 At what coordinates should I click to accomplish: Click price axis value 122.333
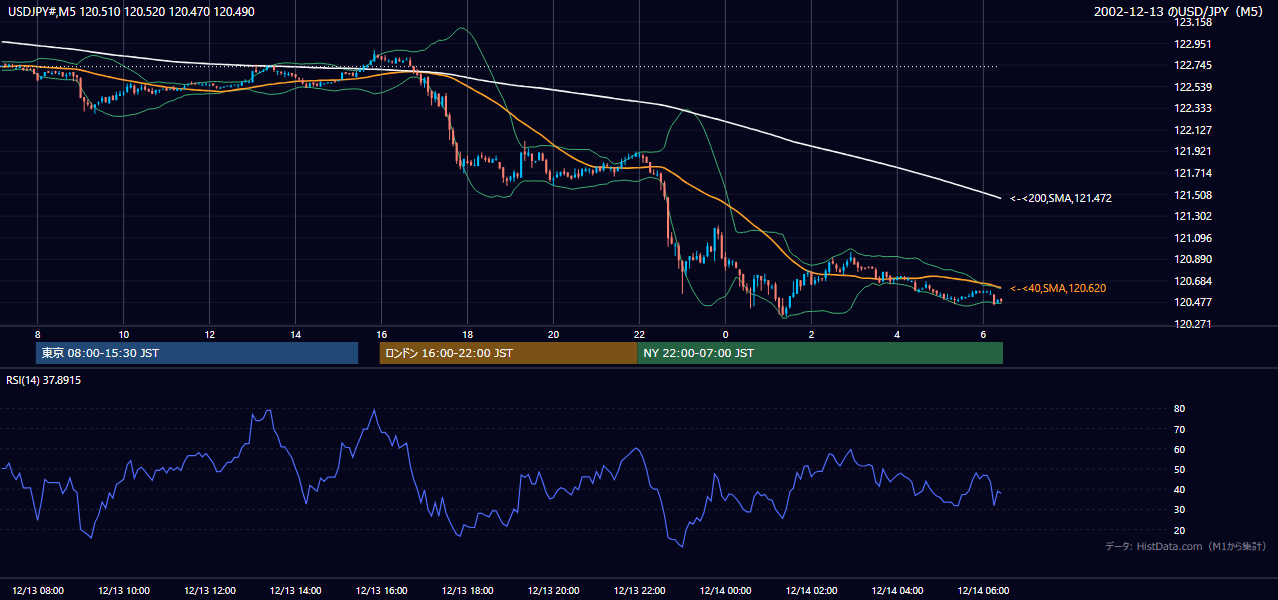(1193, 108)
